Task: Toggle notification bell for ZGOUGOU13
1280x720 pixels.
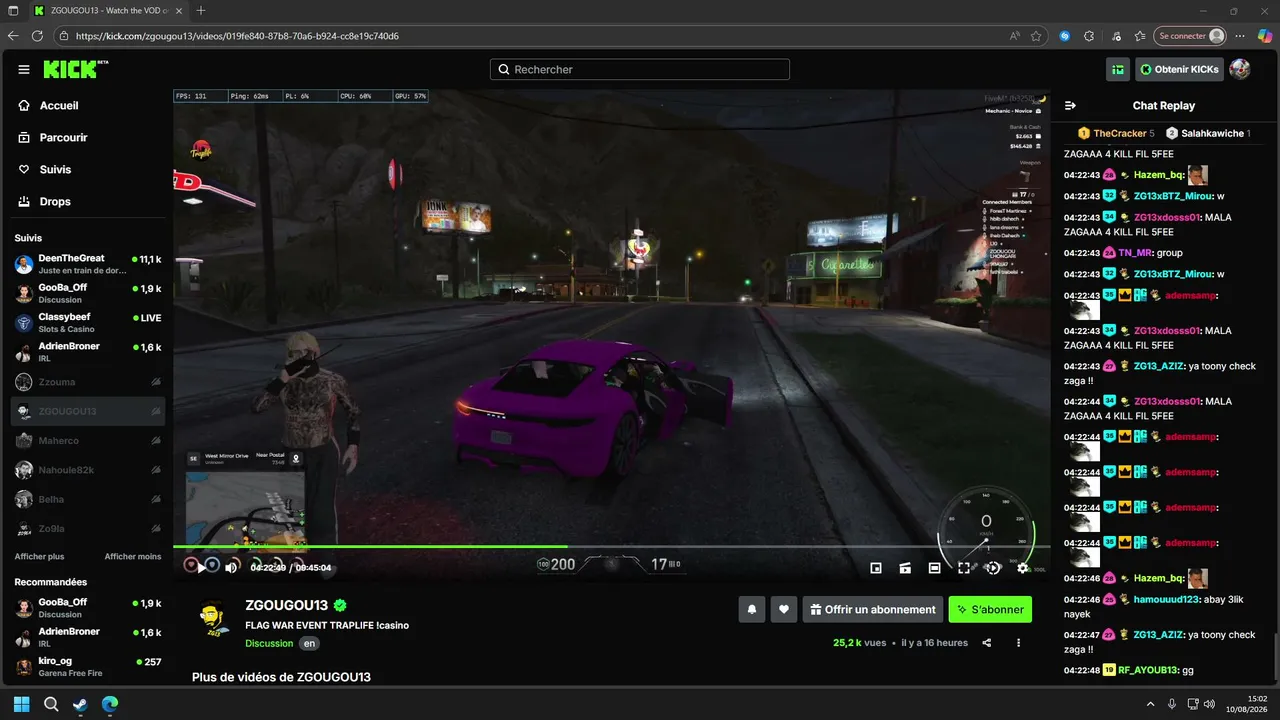Action: pyautogui.click(x=752, y=609)
